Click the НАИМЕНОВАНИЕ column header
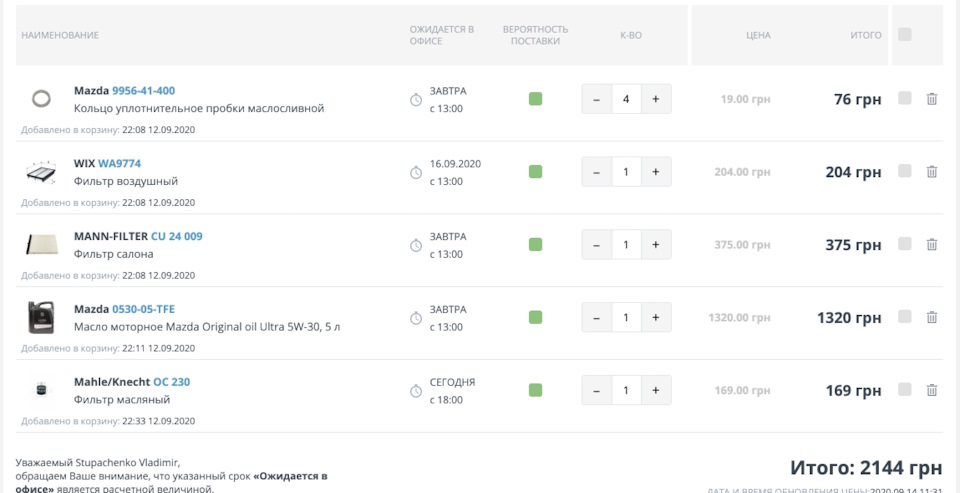Image resolution: width=960 pixels, height=493 pixels. point(60,36)
